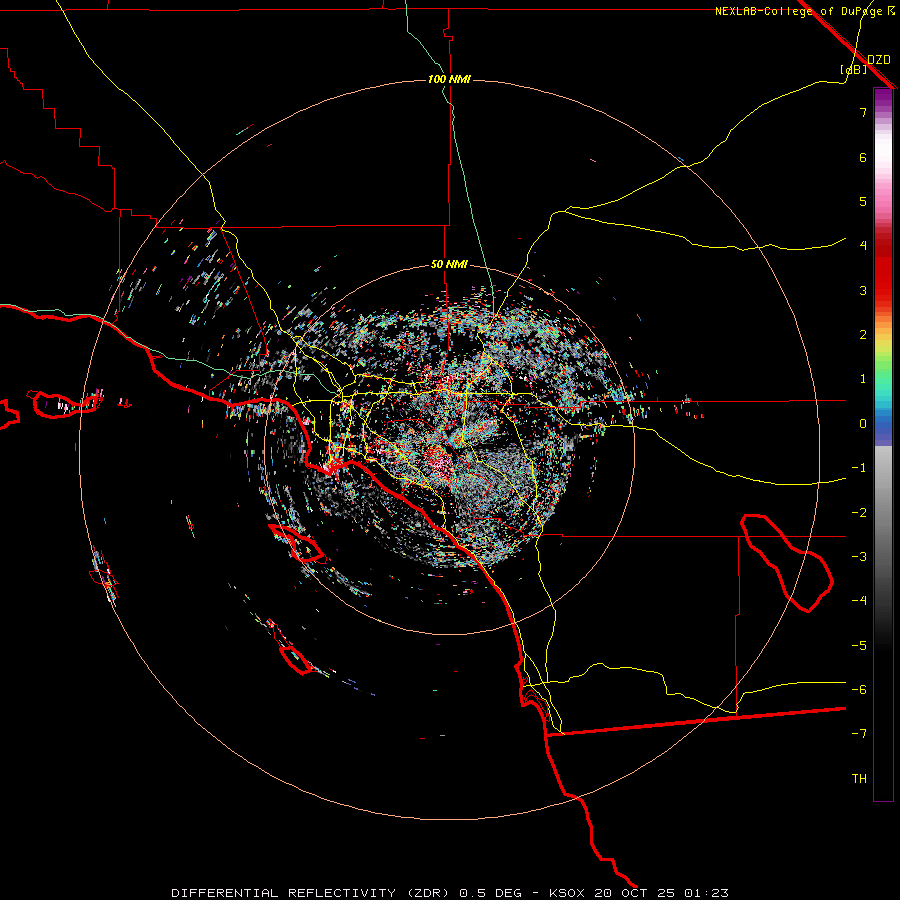The width and height of the screenshot is (900, 900).
Task: Click the -5 value on color scale
Action: [859, 645]
